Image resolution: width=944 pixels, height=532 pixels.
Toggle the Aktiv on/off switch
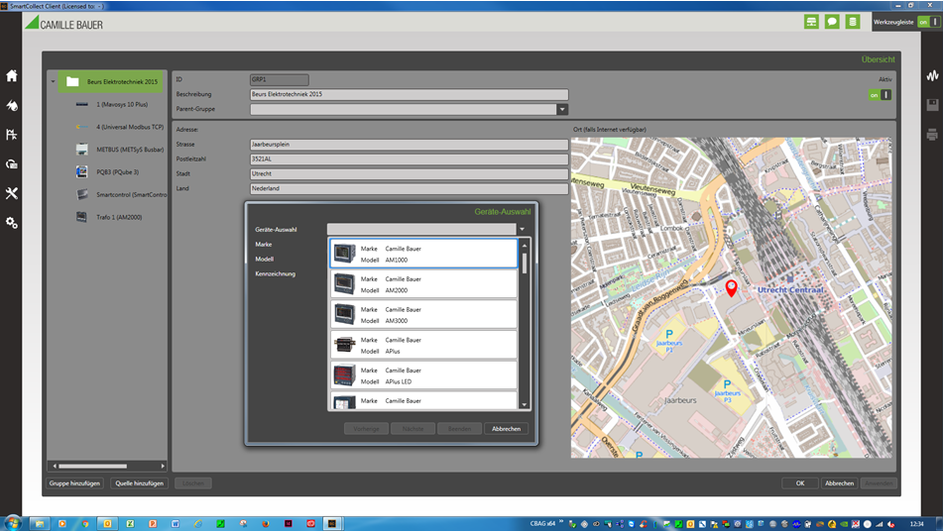pyautogui.click(x=880, y=95)
